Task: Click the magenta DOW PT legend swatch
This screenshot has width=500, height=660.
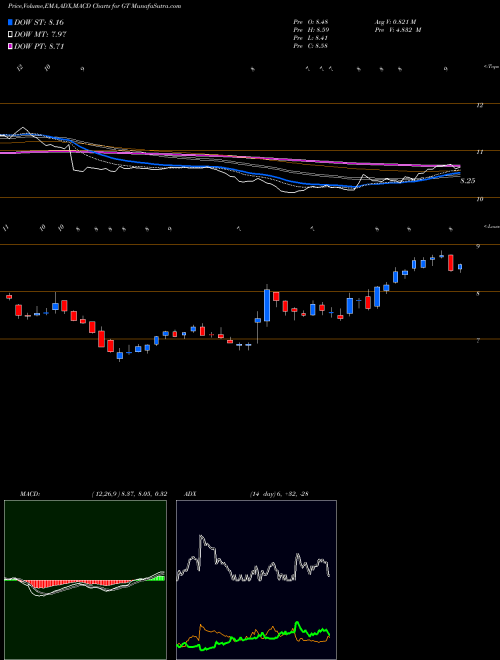Action: point(10,46)
